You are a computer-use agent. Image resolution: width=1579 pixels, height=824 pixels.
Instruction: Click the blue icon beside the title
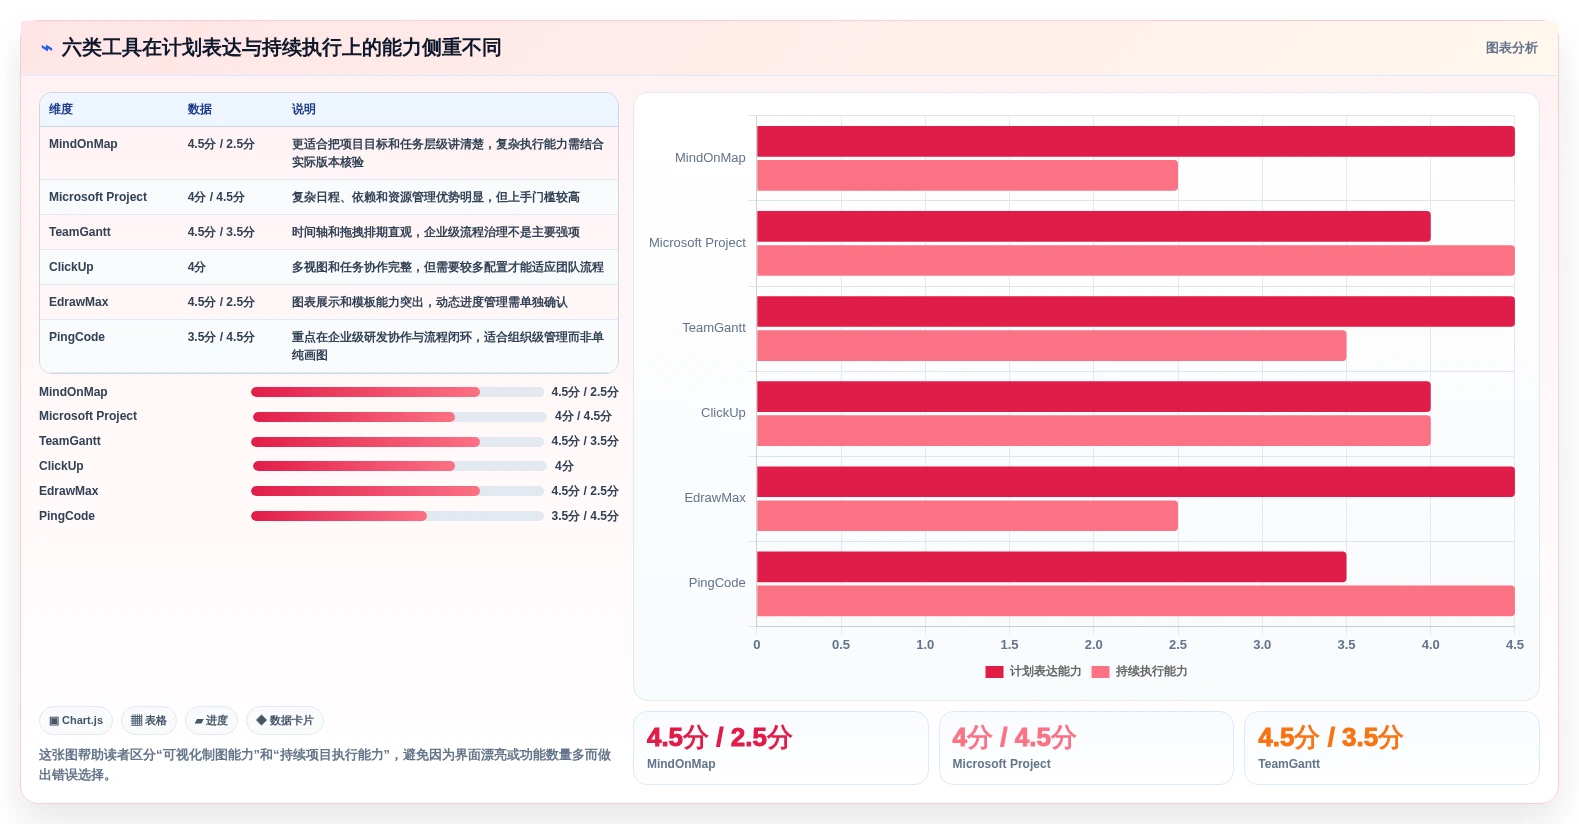click(x=46, y=48)
